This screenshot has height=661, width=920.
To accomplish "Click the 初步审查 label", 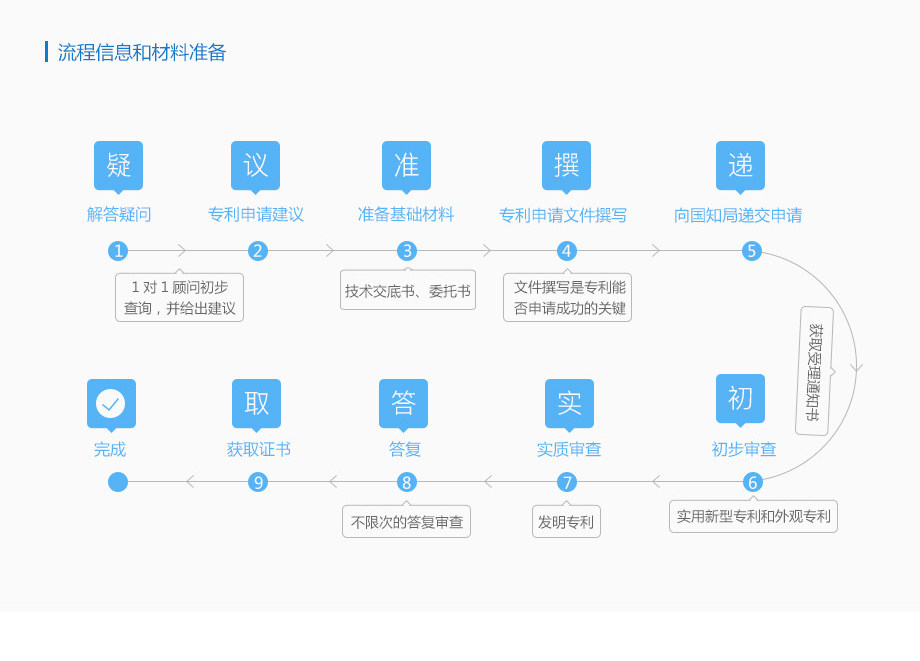I will tap(744, 449).
